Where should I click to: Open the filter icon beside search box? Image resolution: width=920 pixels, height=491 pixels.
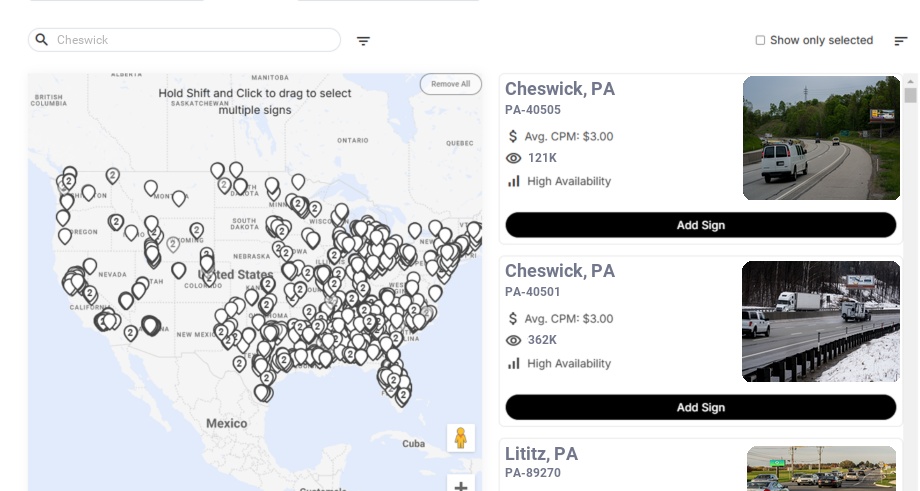coord(363,41)
